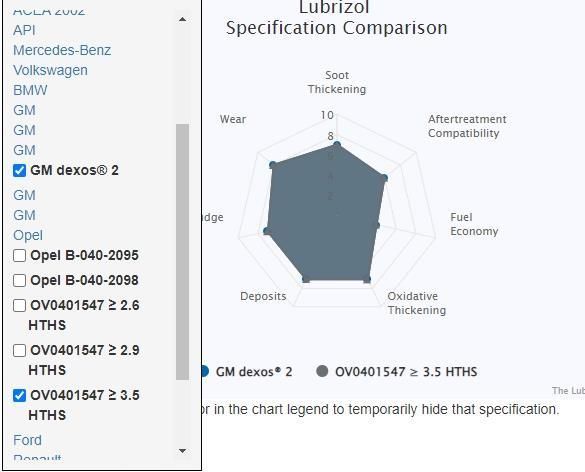Click the OV0401547 ≥ 3.5 HTHS legend dot
The width and height of the screenshot is (585, 472).
tap(322, 371)
